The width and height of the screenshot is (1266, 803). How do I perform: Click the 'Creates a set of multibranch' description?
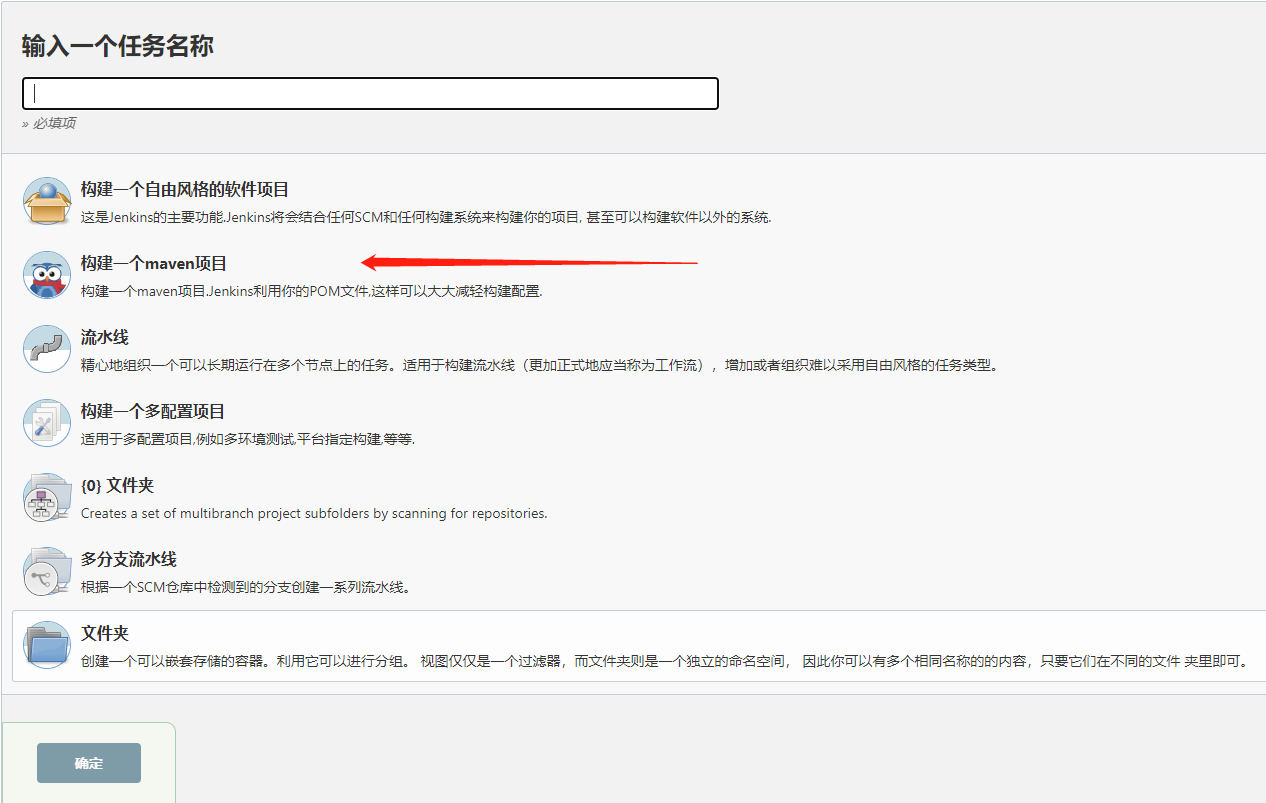[314, 513]
